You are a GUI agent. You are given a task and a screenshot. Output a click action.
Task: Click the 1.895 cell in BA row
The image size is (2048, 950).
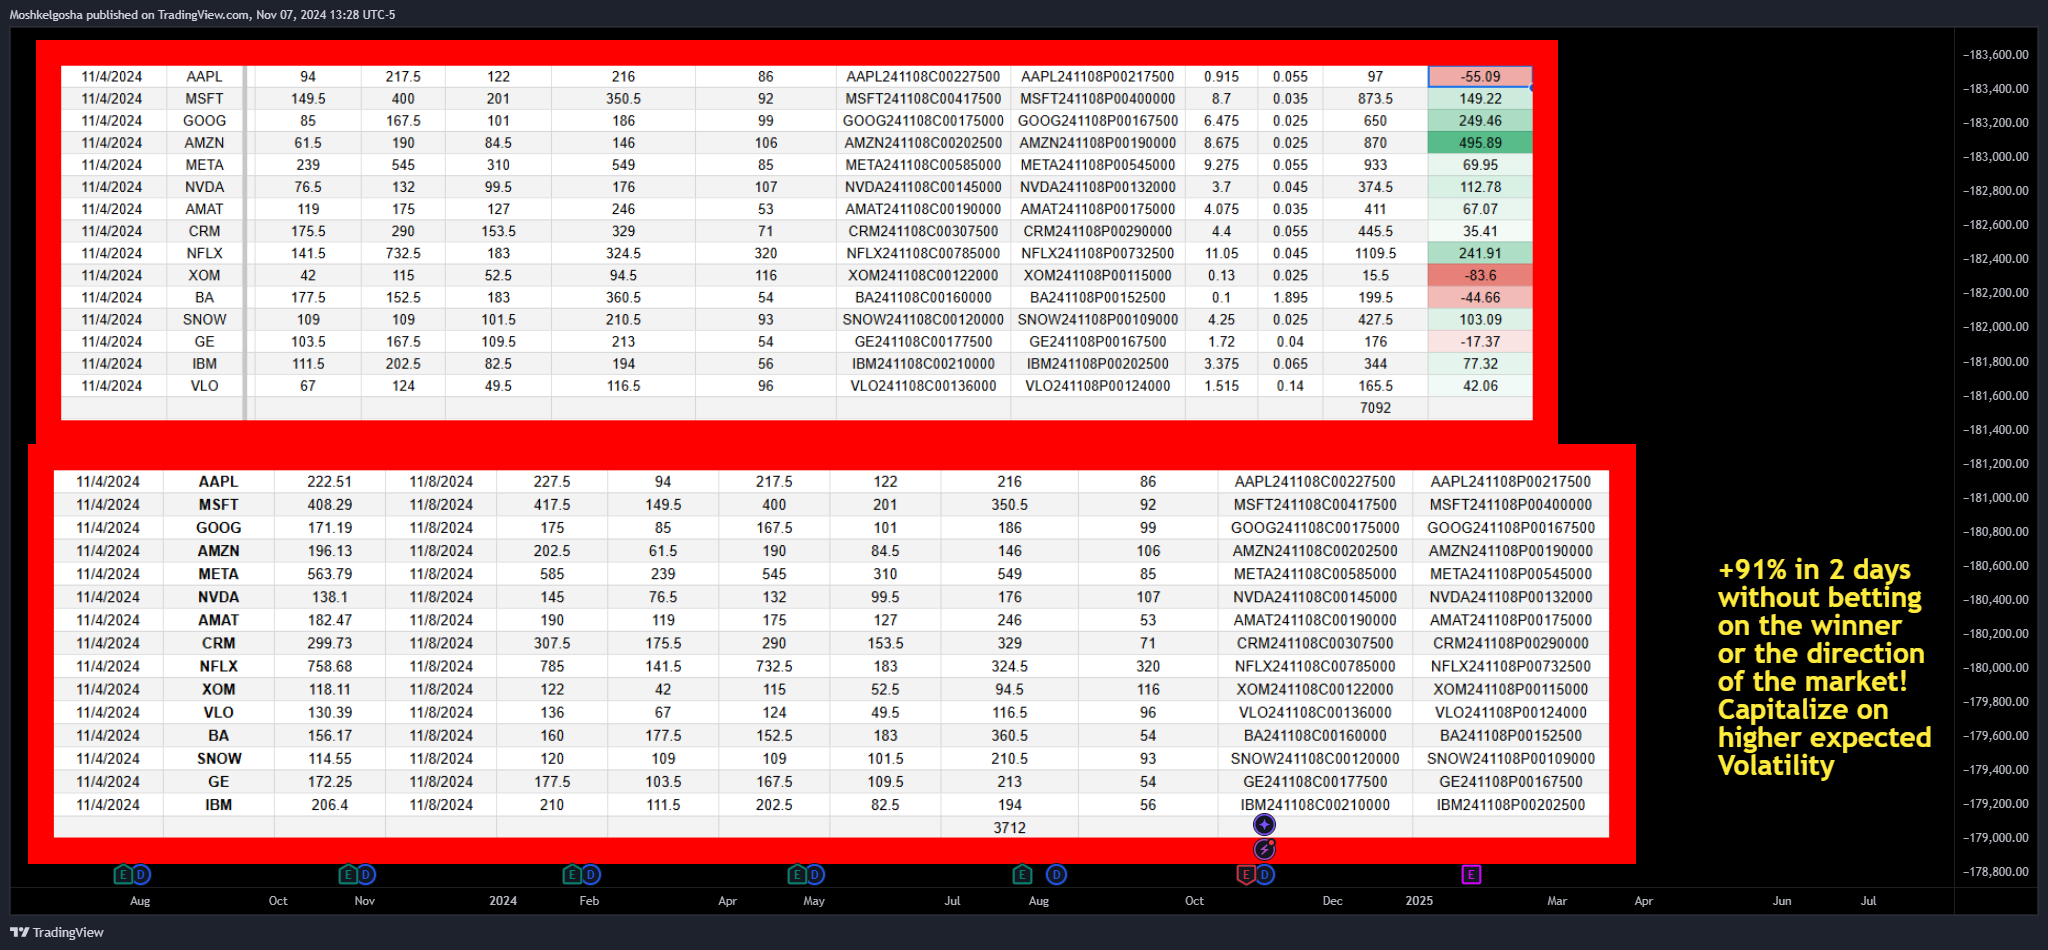(x=1290, y=298)
